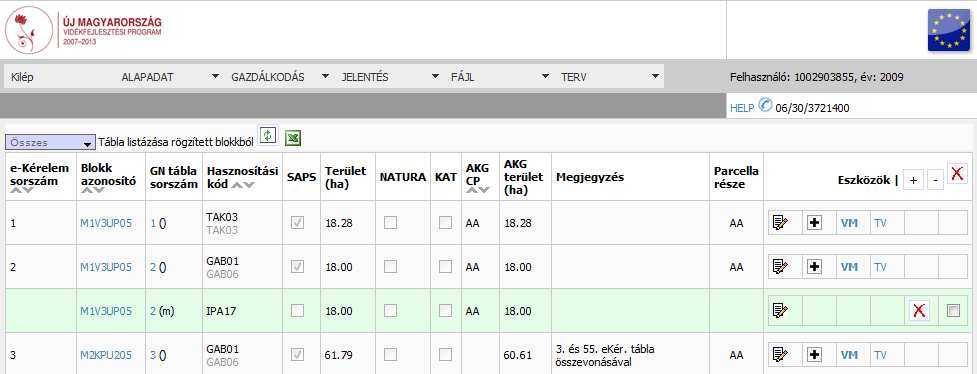
Task: Click TV link in row 3 (M2KPU205)
Action: point(880,355)
